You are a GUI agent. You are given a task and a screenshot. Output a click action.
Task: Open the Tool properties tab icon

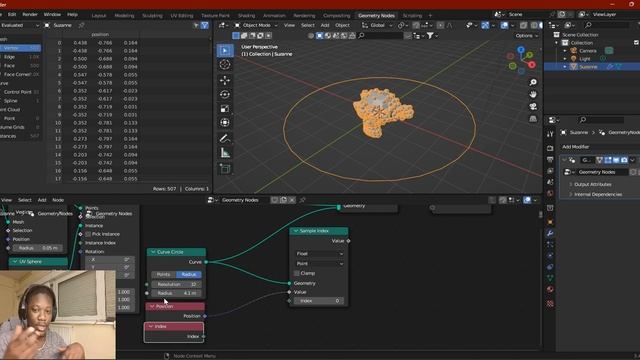click(x=550, y=134)
